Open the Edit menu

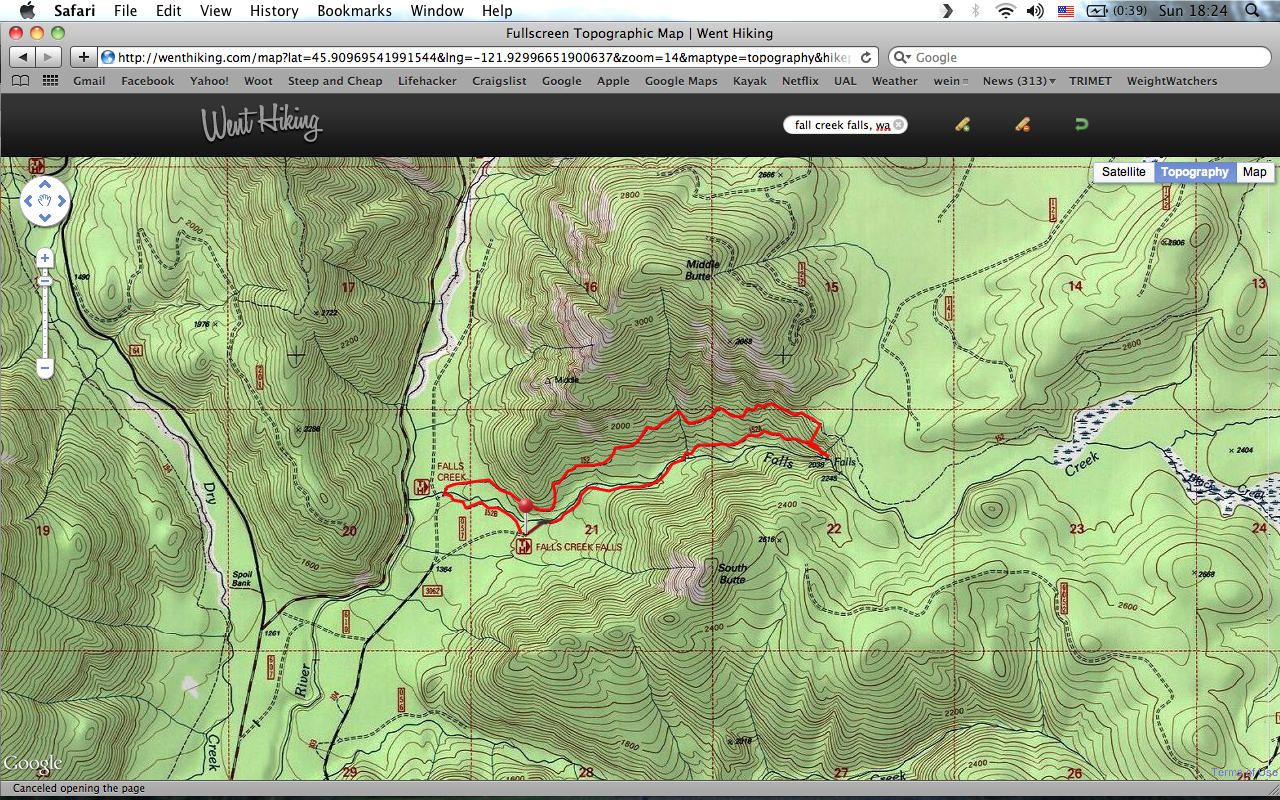(168, 11)
